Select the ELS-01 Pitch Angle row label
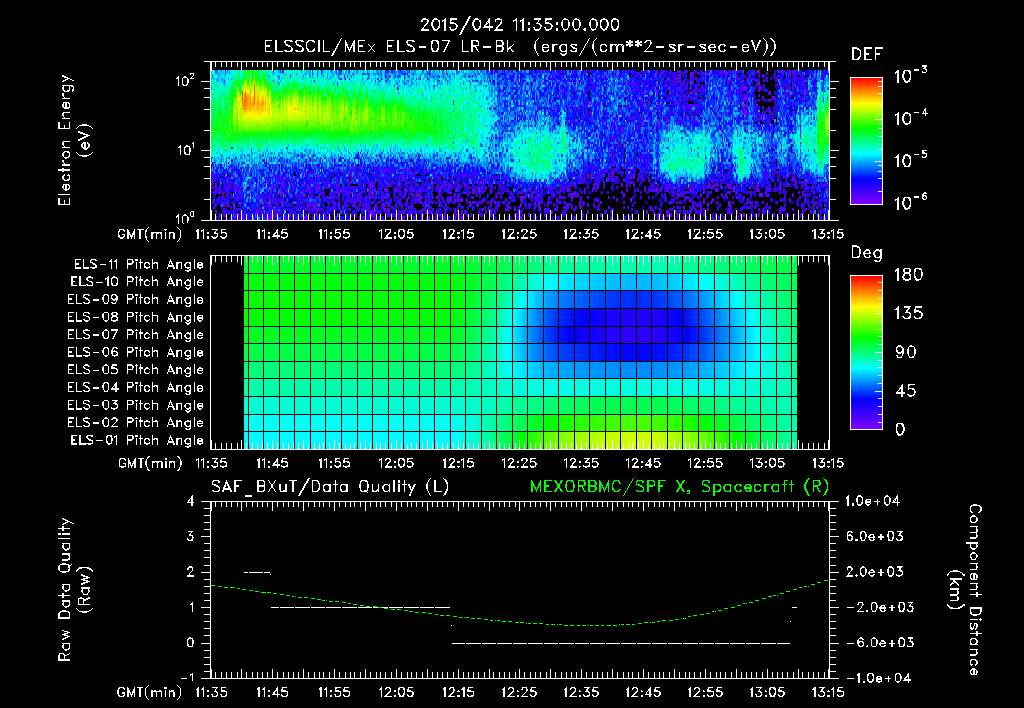1024x708 pixels. pos(137,440)
